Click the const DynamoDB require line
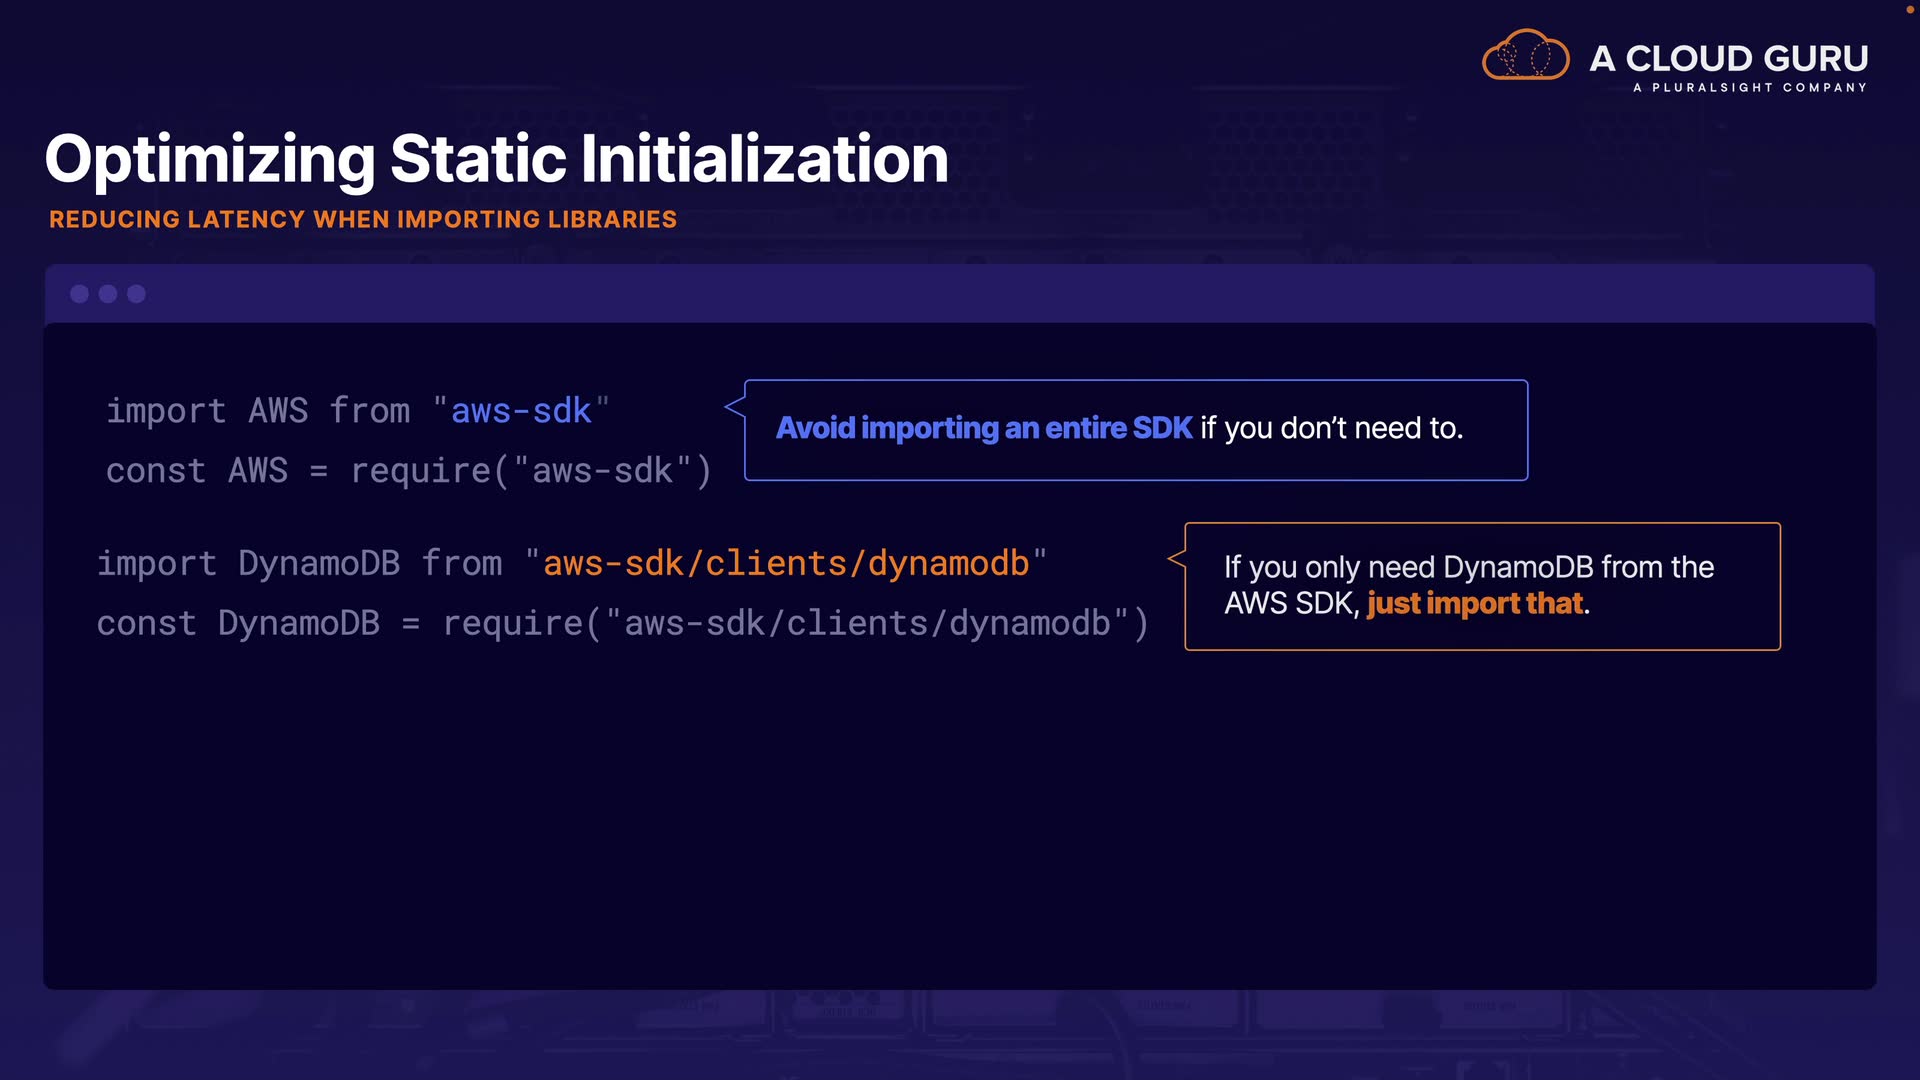The height and width of the screenshot is (1080, 1920). point(622,624)
